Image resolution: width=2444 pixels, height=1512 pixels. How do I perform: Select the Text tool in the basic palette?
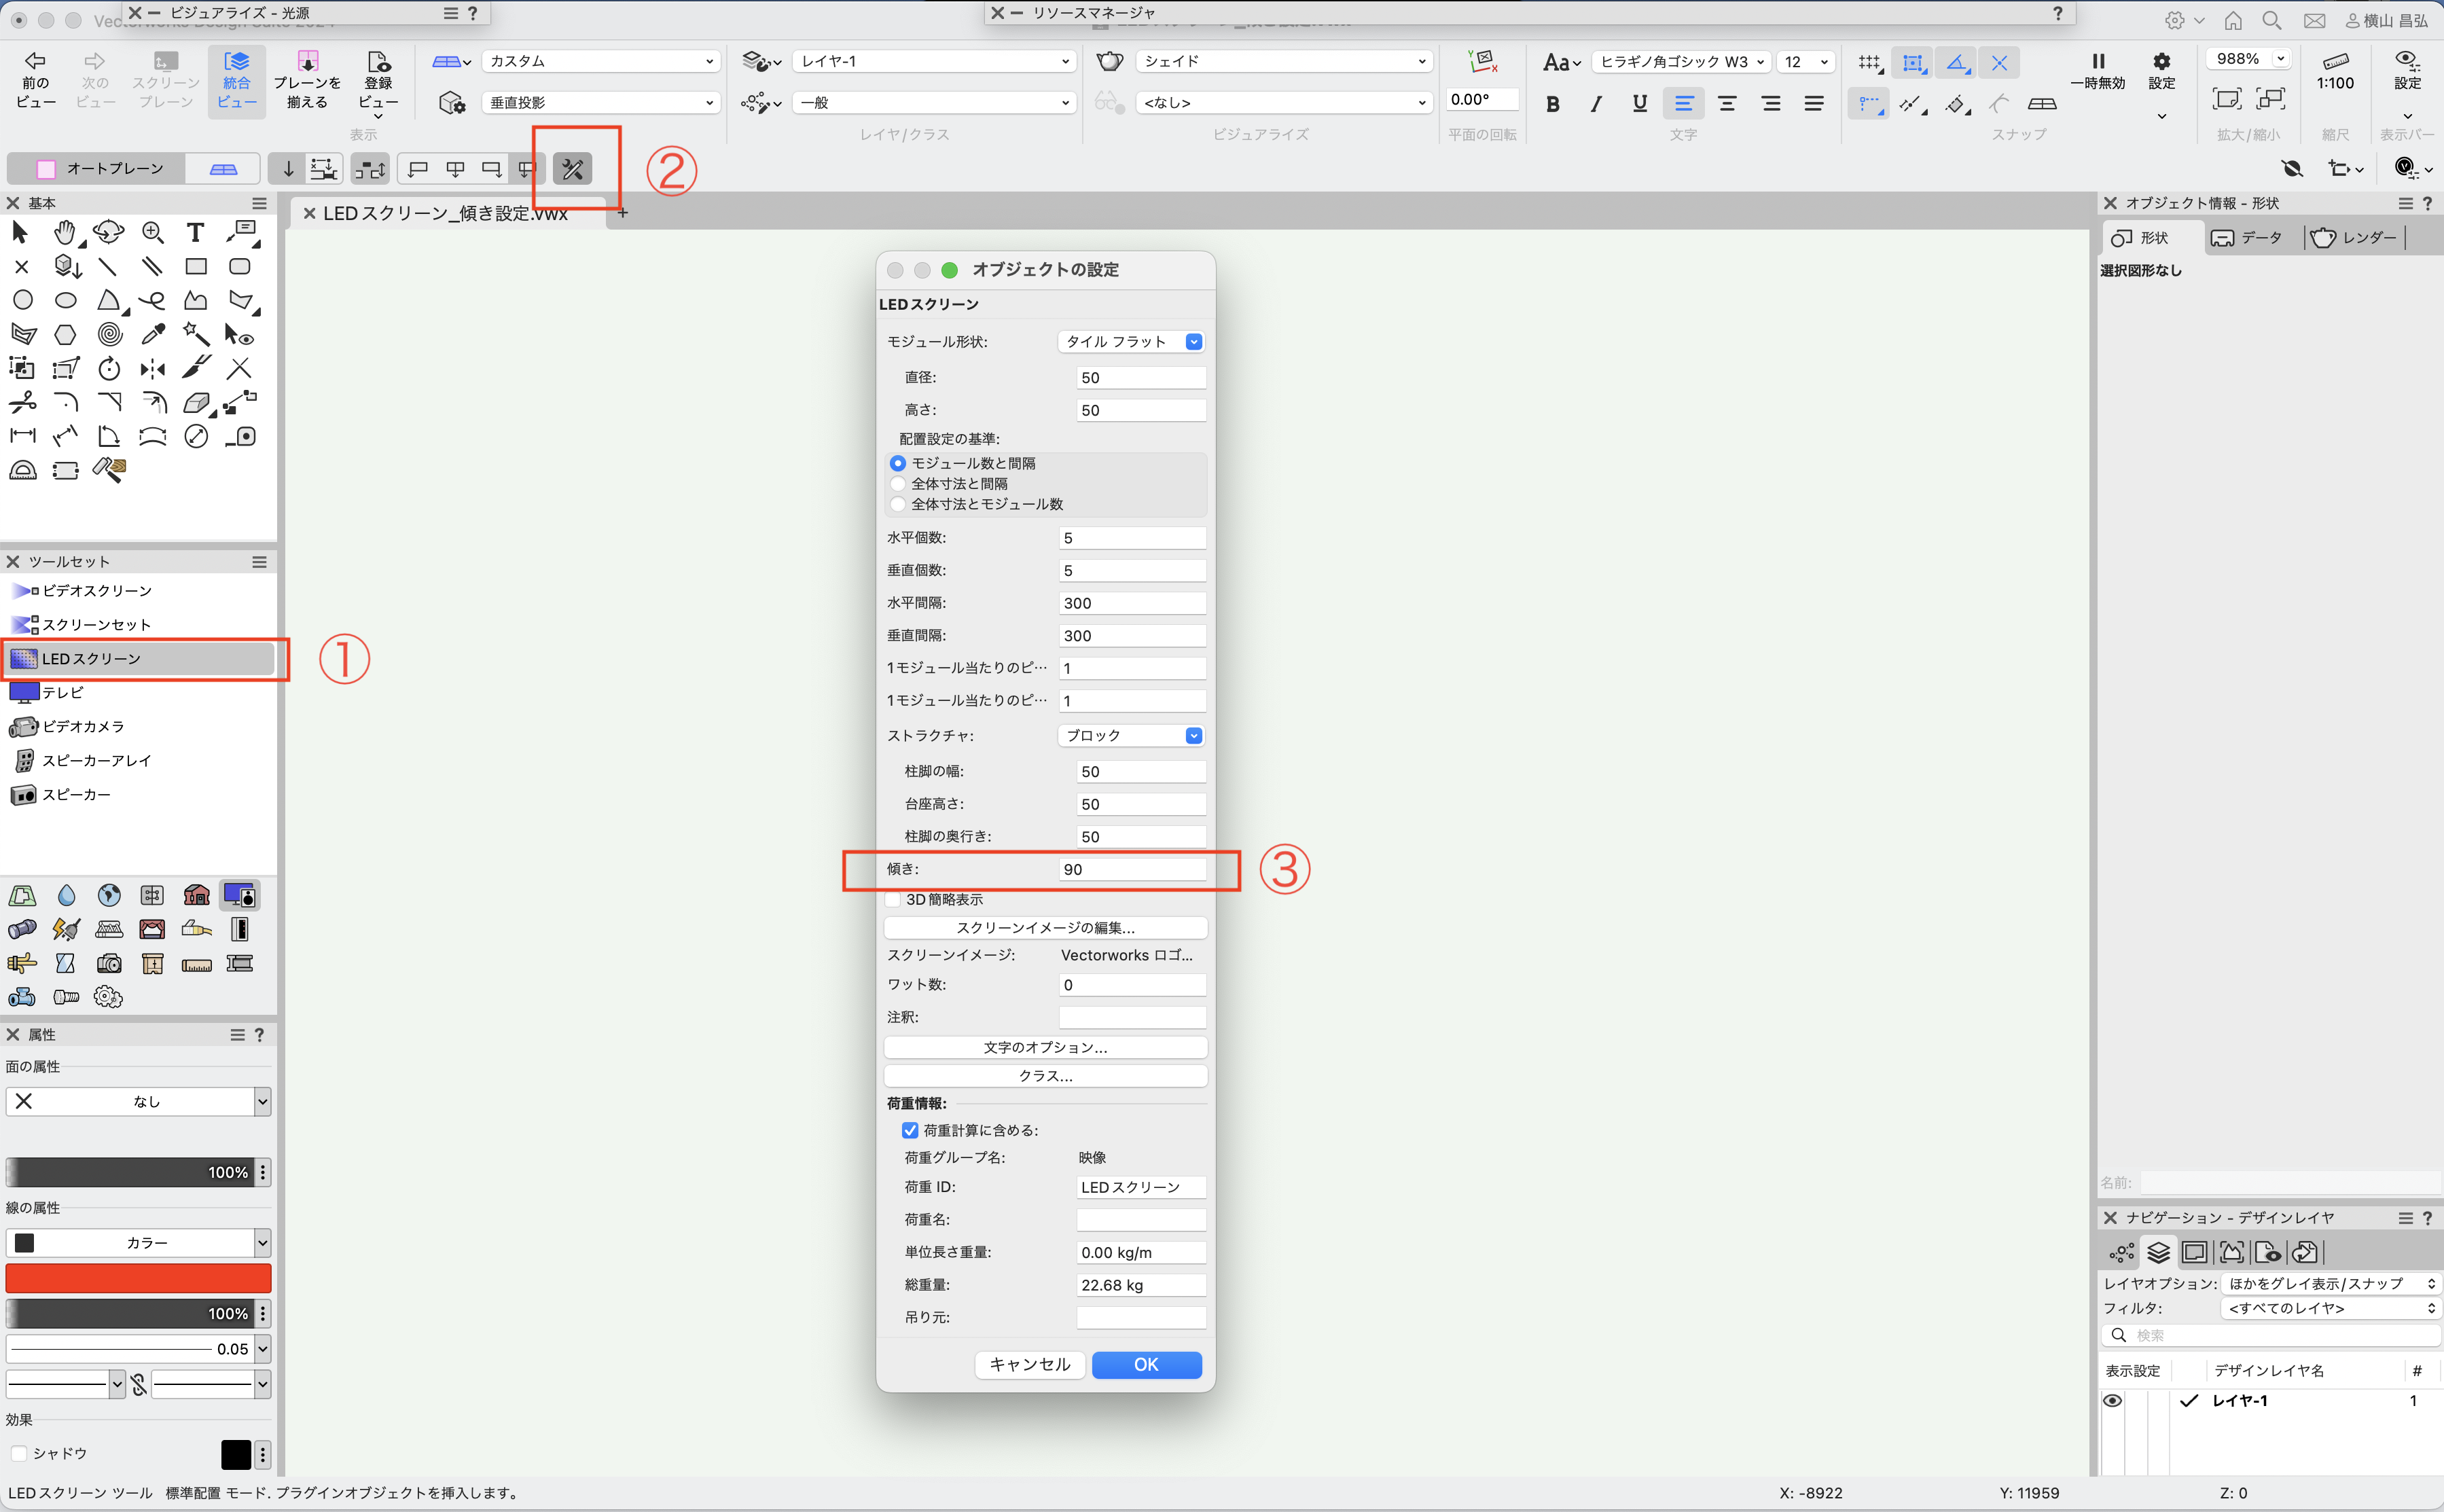click(x=195, y=233)
